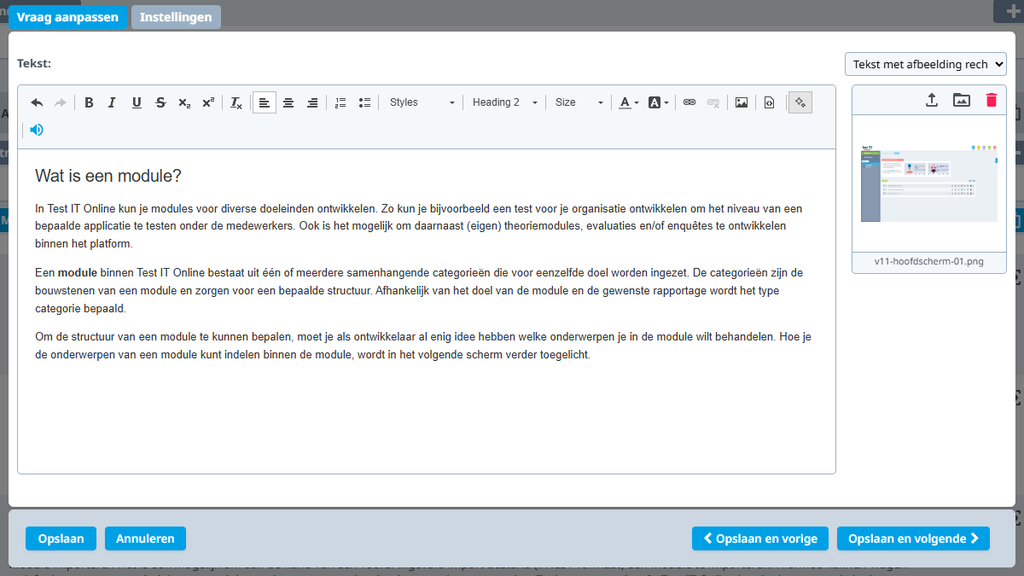Undo the last edit in the editor
The image size is (1024, 576).
[x=37, y=103]
